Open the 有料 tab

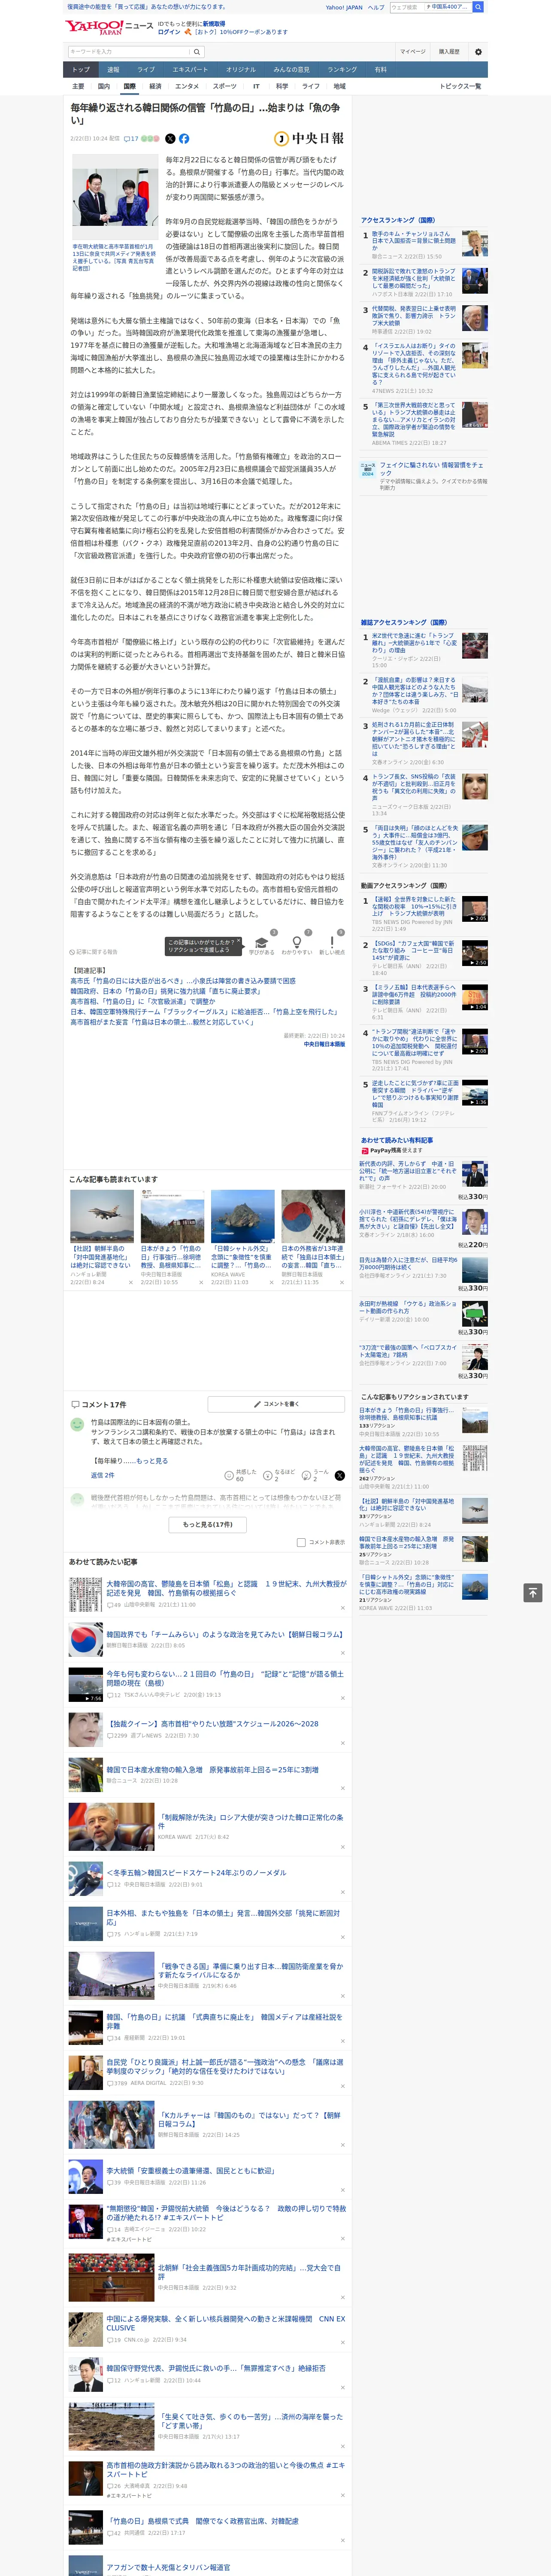[x=380, y=70]
